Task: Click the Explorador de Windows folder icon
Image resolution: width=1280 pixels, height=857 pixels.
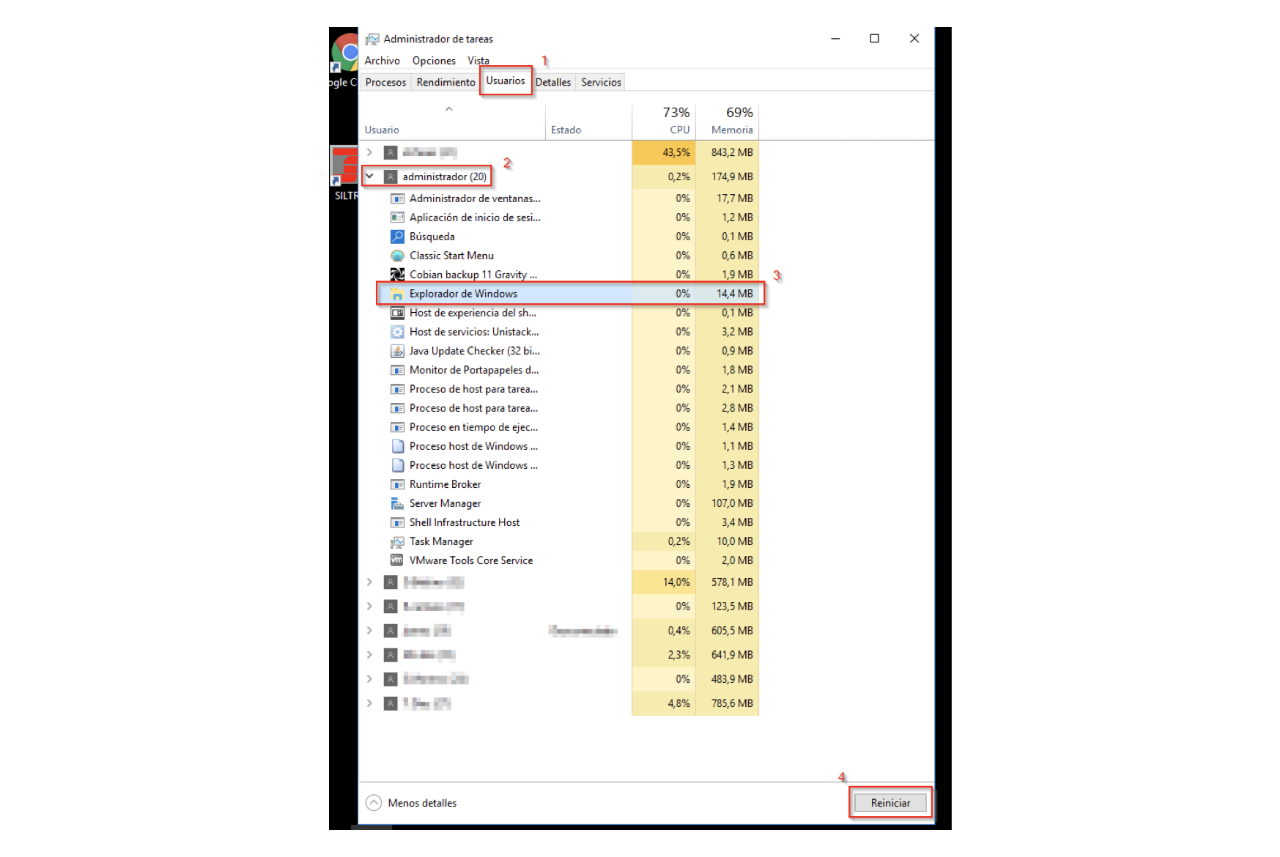Action: point(397,294)
